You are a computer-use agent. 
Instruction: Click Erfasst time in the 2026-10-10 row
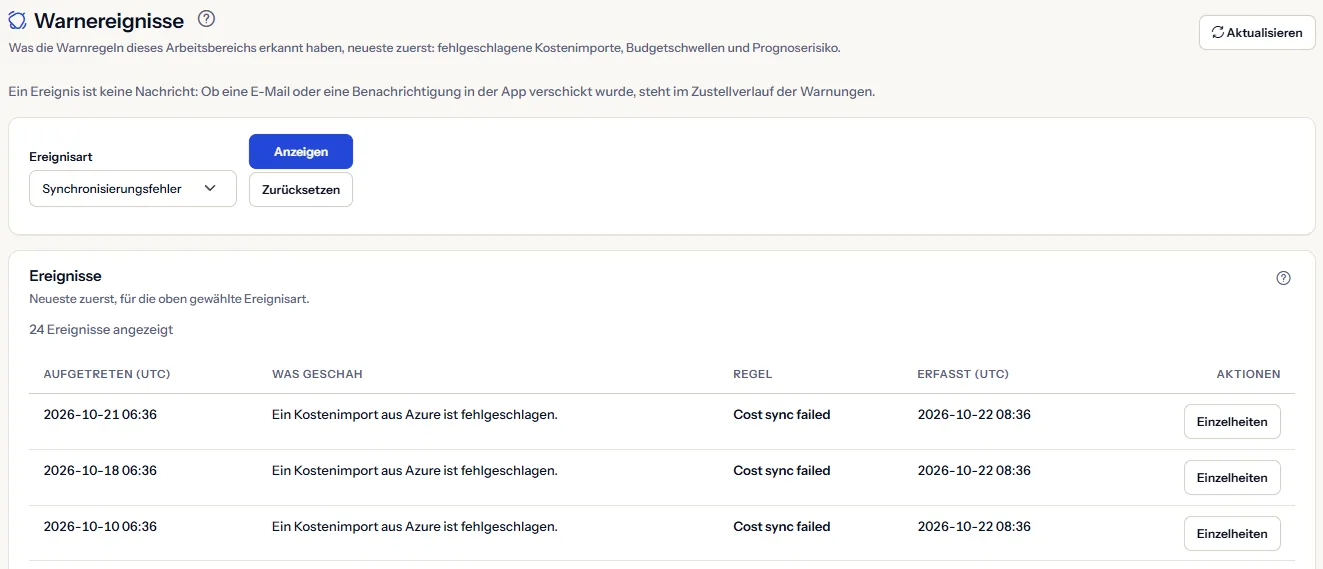[974, 526]
